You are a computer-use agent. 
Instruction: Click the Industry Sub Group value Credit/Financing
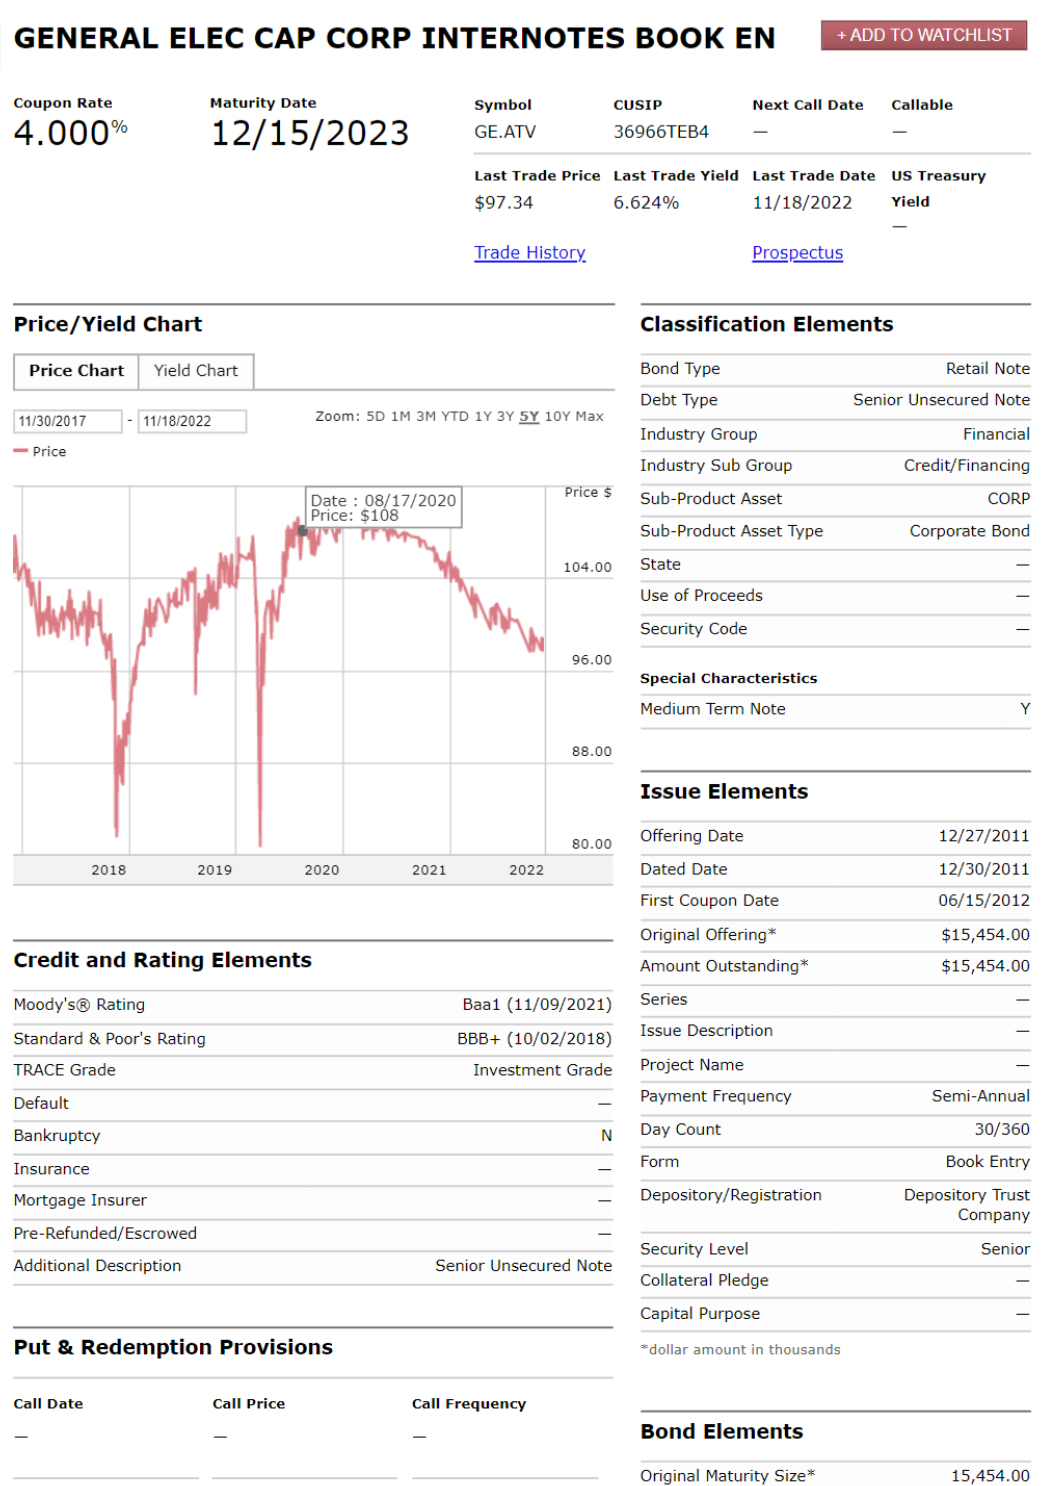pyautogui.click(x=967, y=466)
